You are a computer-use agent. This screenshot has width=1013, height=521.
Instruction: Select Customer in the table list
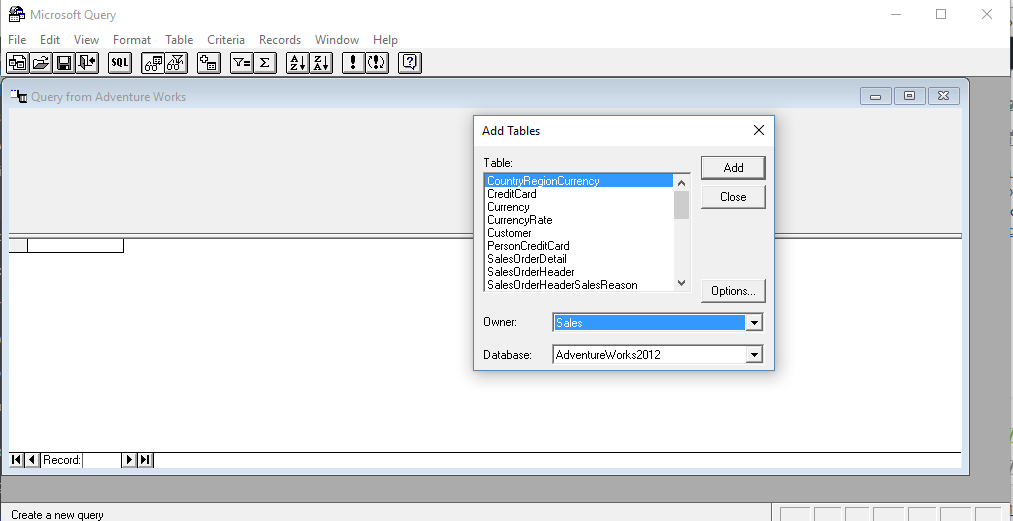click(x=579, y=233)
